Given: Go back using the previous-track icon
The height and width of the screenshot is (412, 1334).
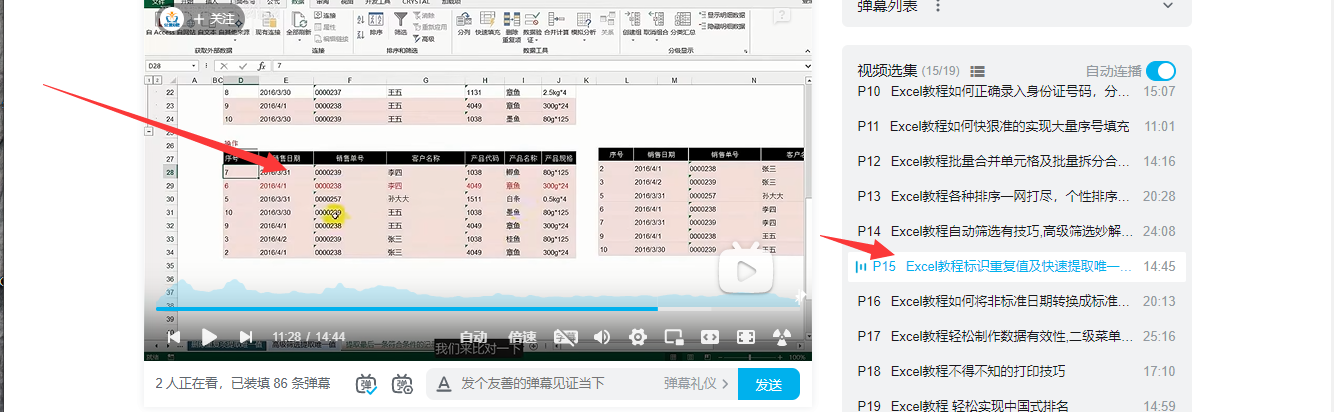Looking at the screenshot, I should pos(173,337).
